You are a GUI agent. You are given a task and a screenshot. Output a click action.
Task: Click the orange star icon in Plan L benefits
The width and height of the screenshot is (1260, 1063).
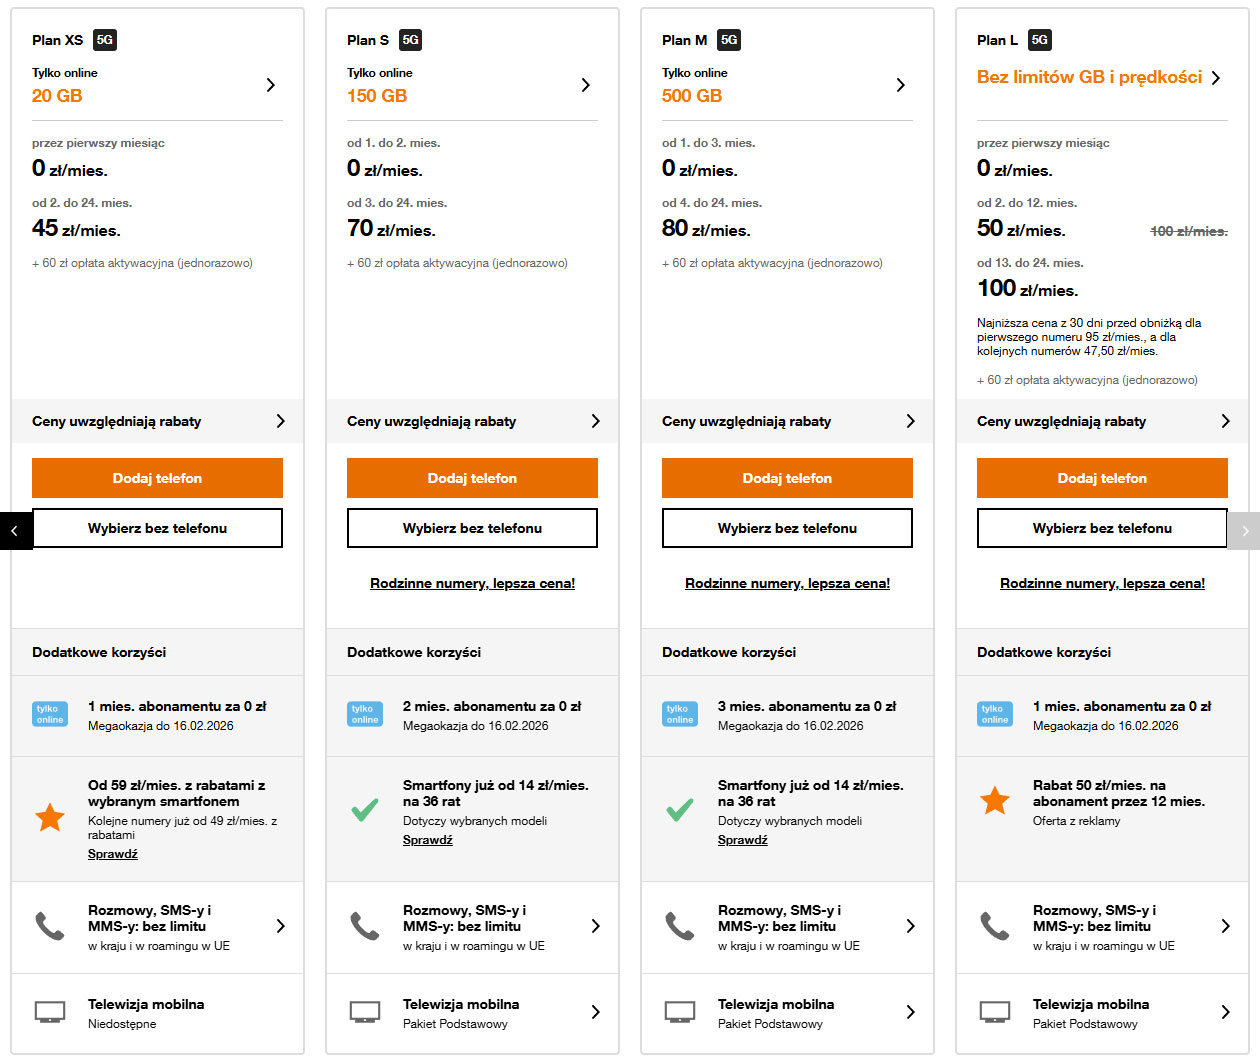tap(994, 801)
